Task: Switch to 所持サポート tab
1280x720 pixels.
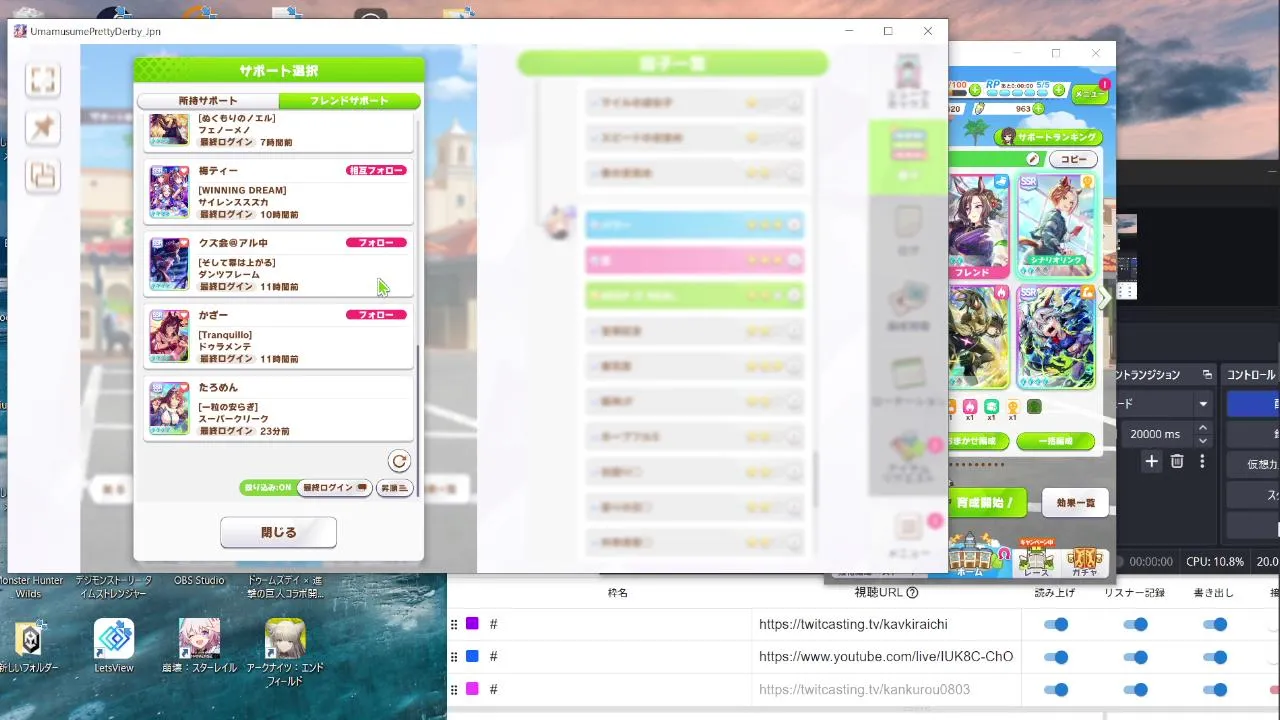Action: click(x=208, y=101)
